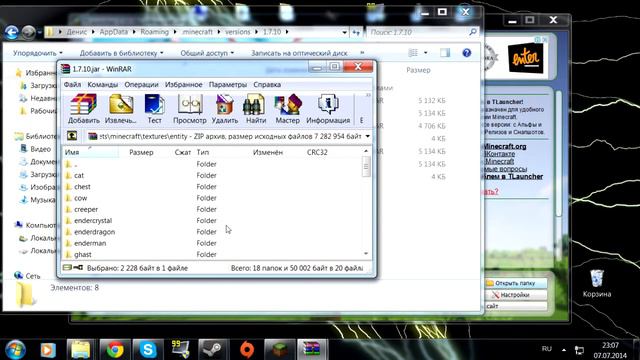
Task: Open Windows Start button
Action: [15, 350]
